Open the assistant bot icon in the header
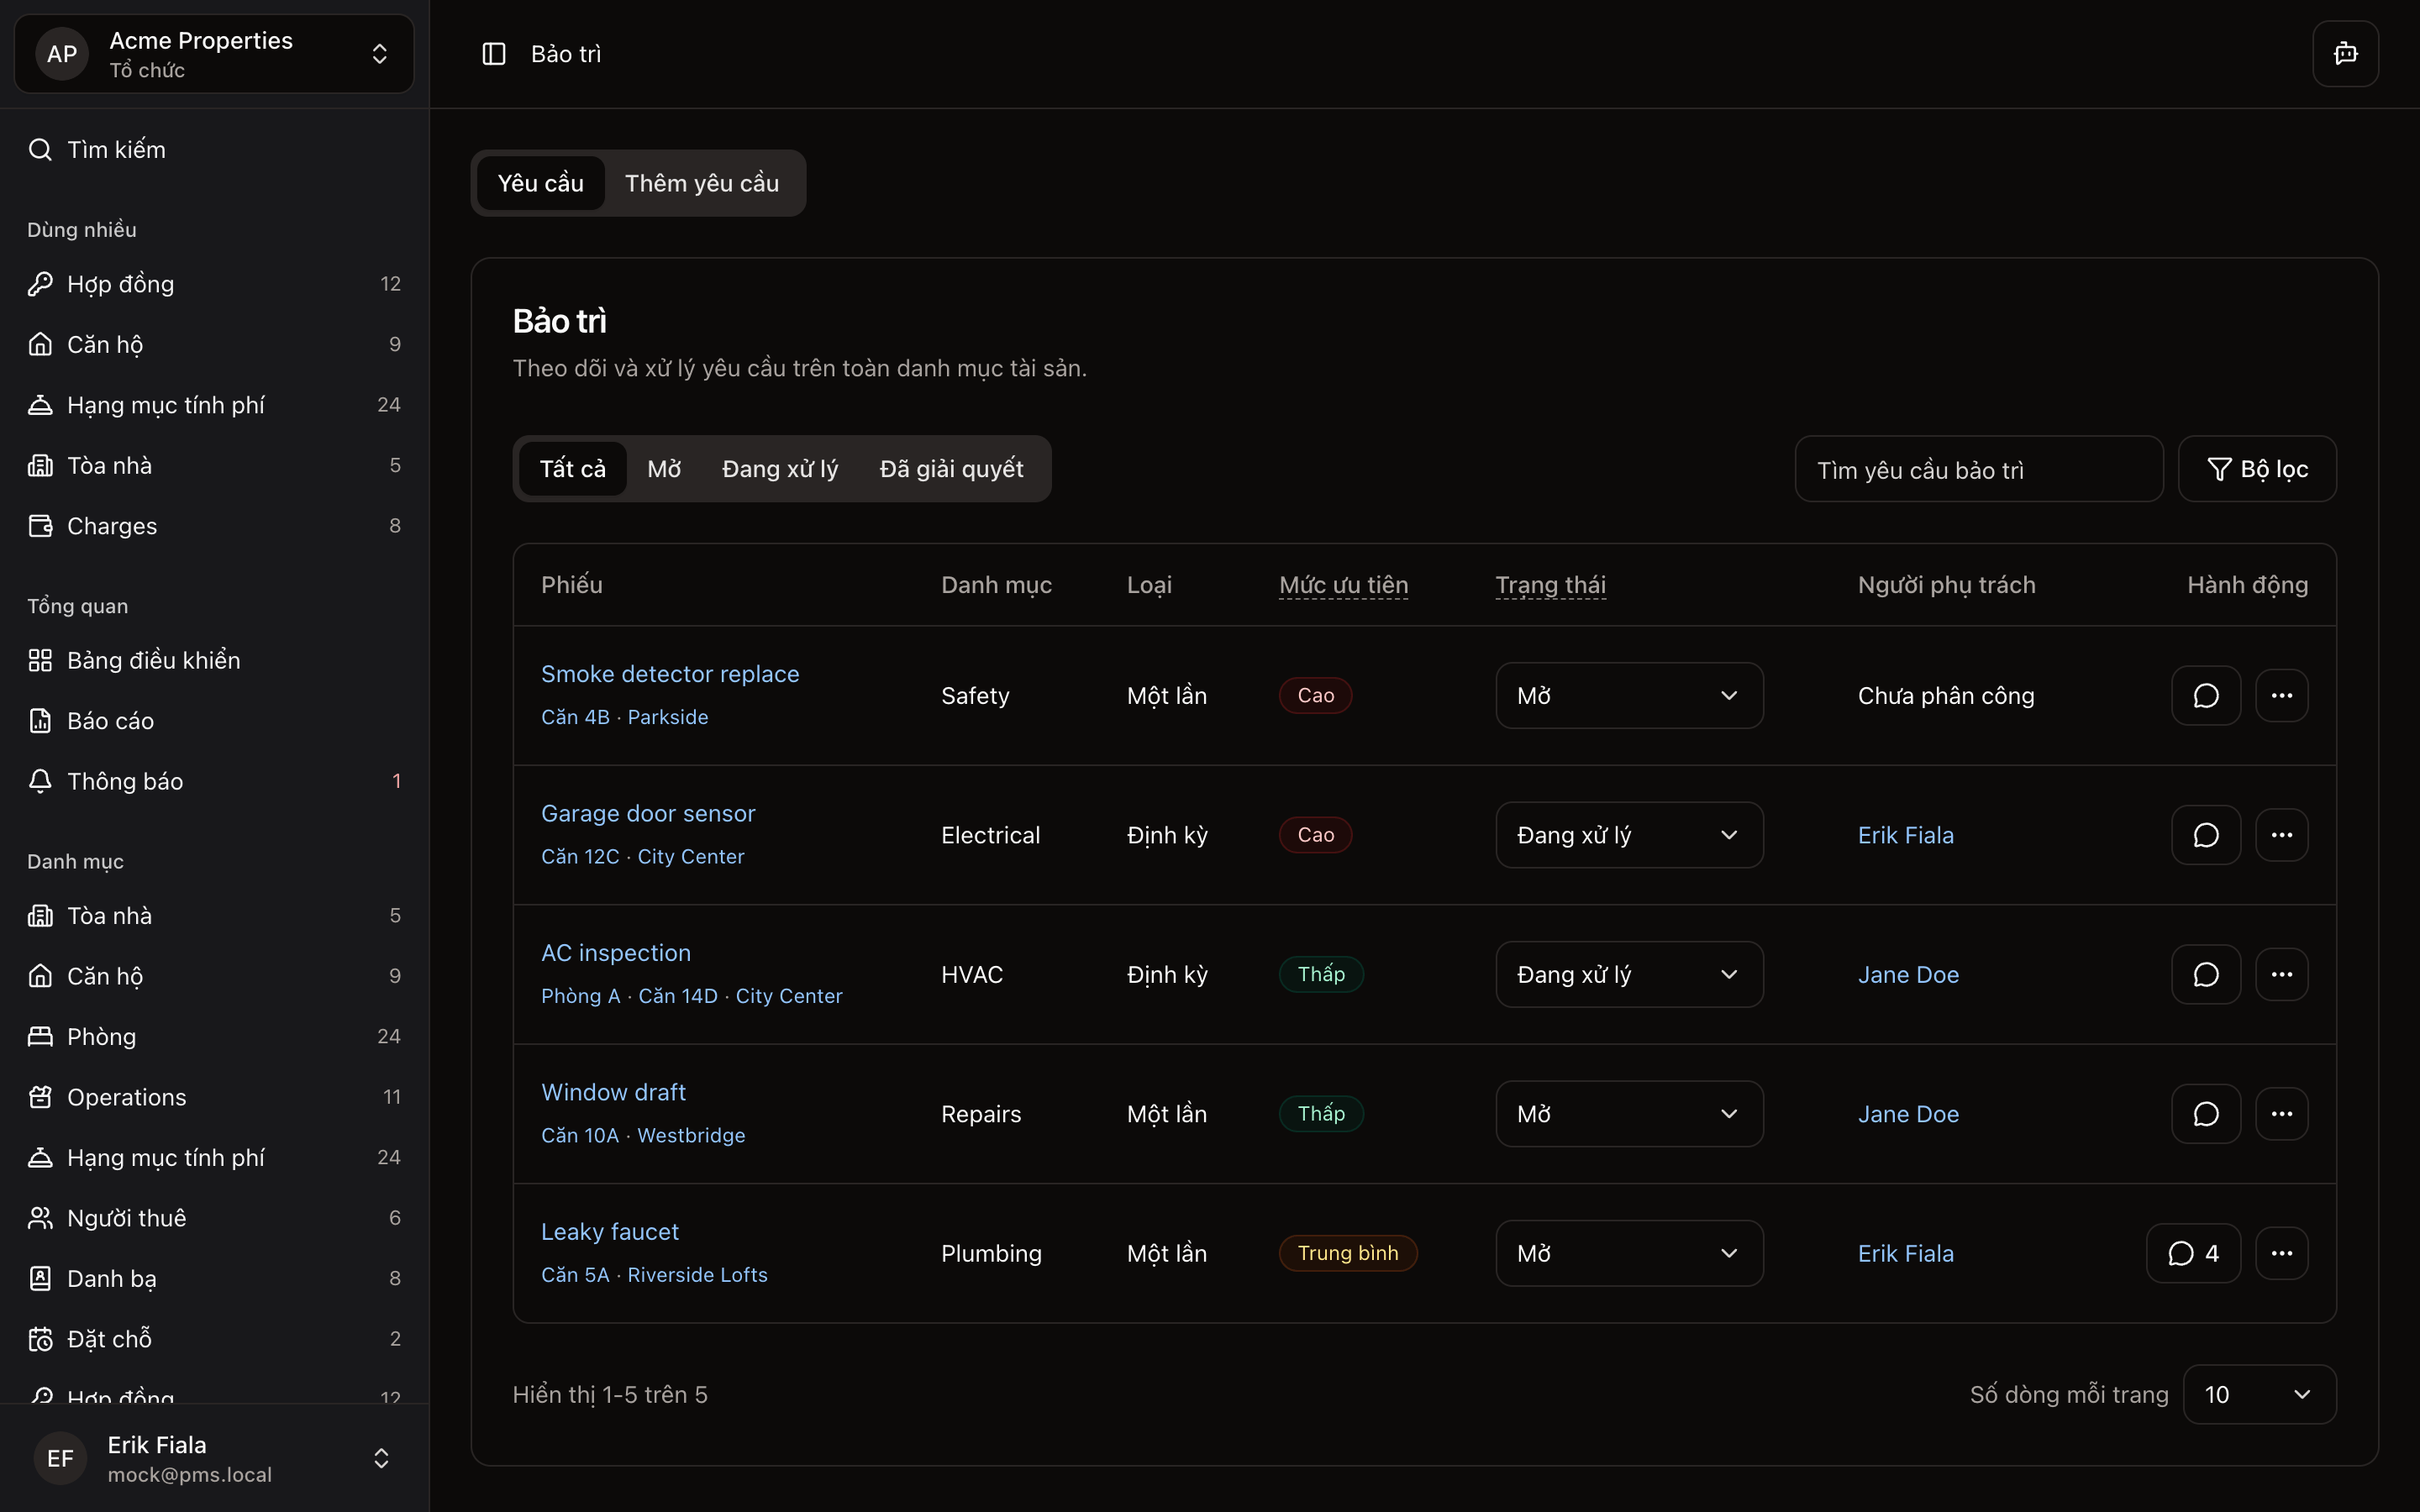This screenshot has width=2420, height=1512. coord(2345,54)
